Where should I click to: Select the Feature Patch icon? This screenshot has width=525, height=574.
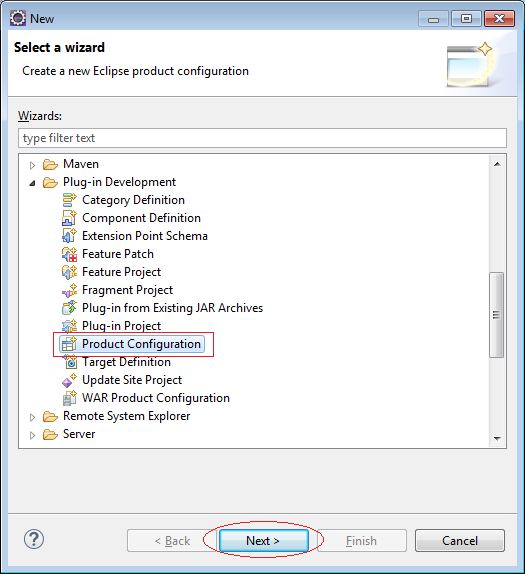coord(69,254)
